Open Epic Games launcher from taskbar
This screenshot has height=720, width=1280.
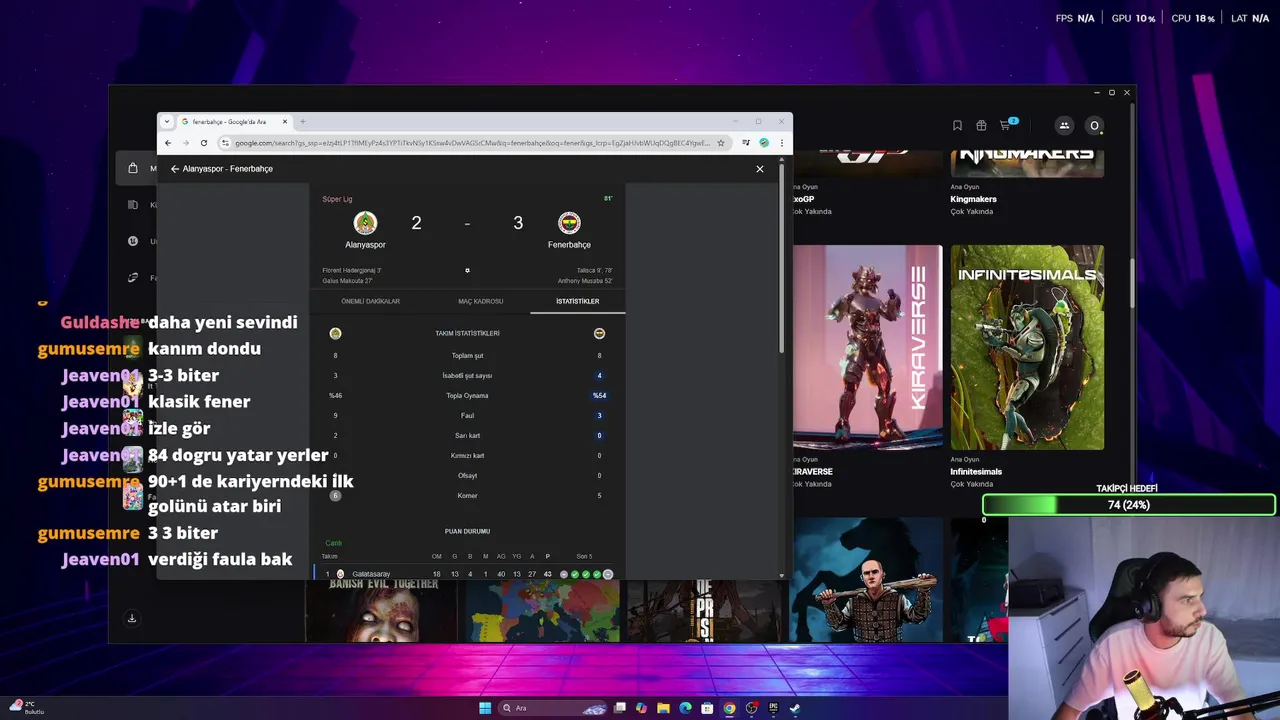tap(773, 708)
